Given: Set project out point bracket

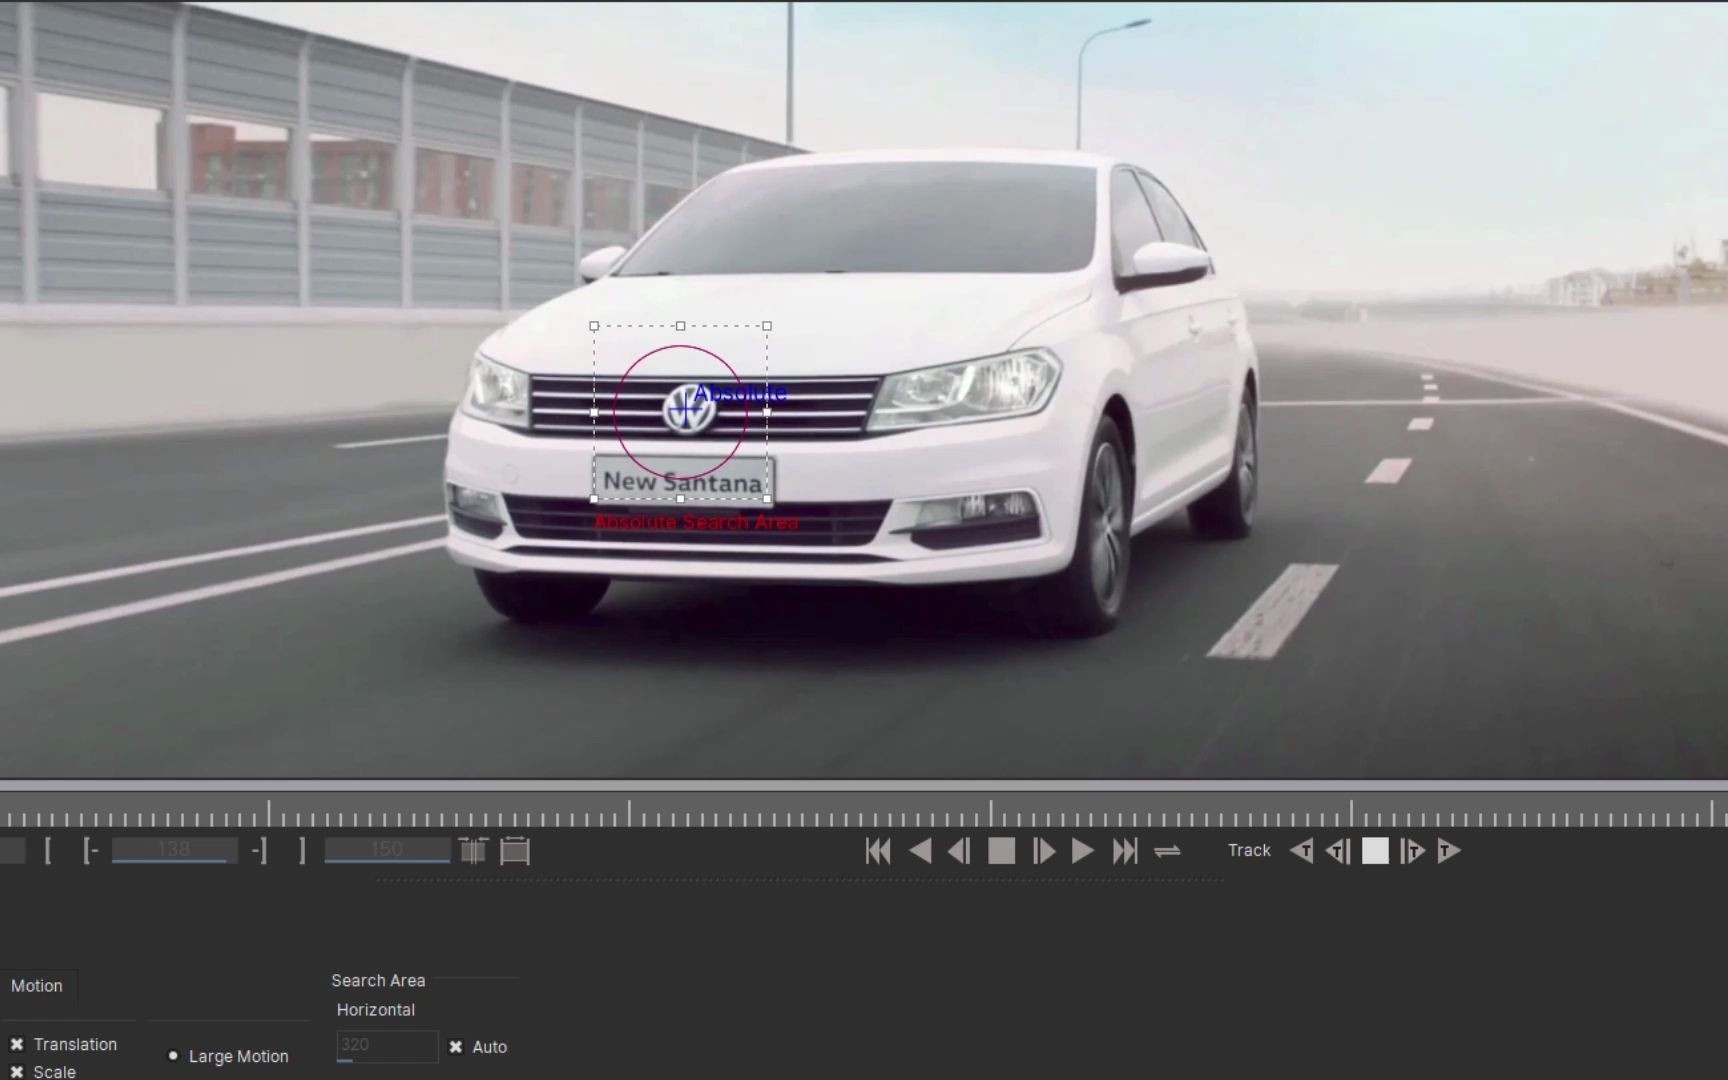Looking at the screenshot, I should tap(302, 851).
